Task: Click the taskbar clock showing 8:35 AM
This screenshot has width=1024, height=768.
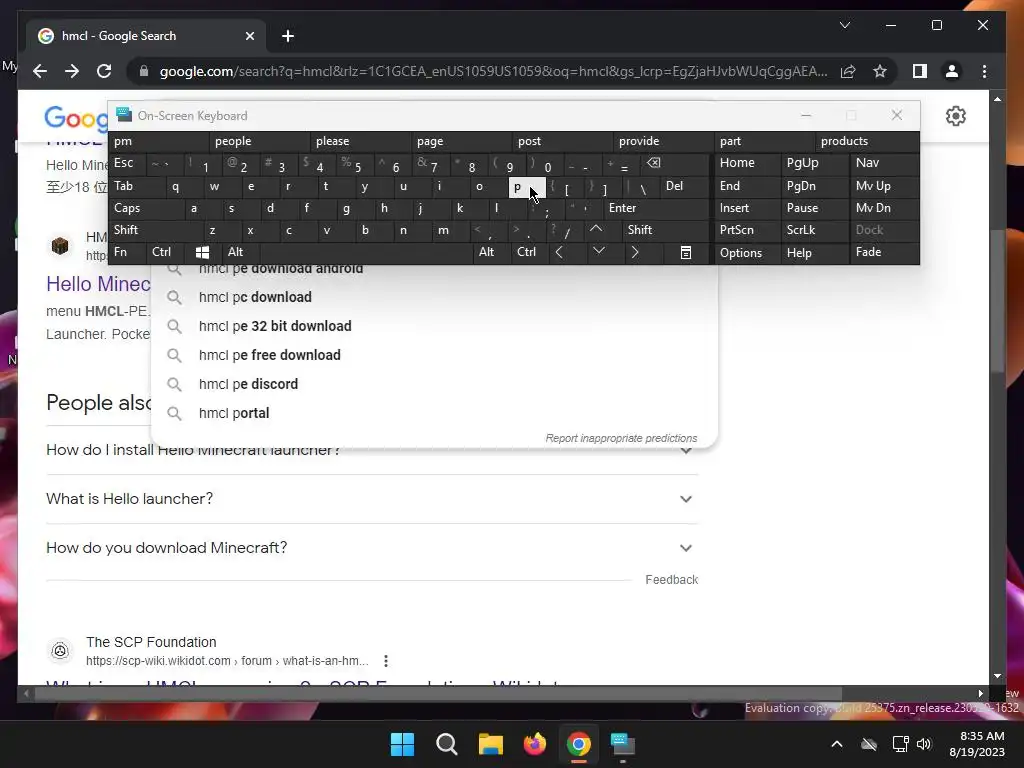Action: pyautogui.click(x=977, y=744)
